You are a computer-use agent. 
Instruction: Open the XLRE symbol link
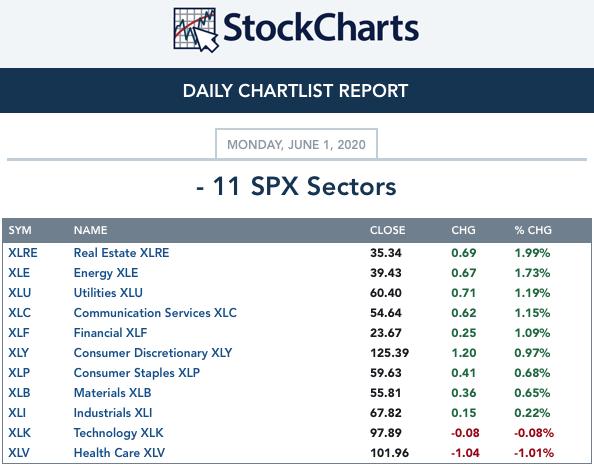click(23, 253)
